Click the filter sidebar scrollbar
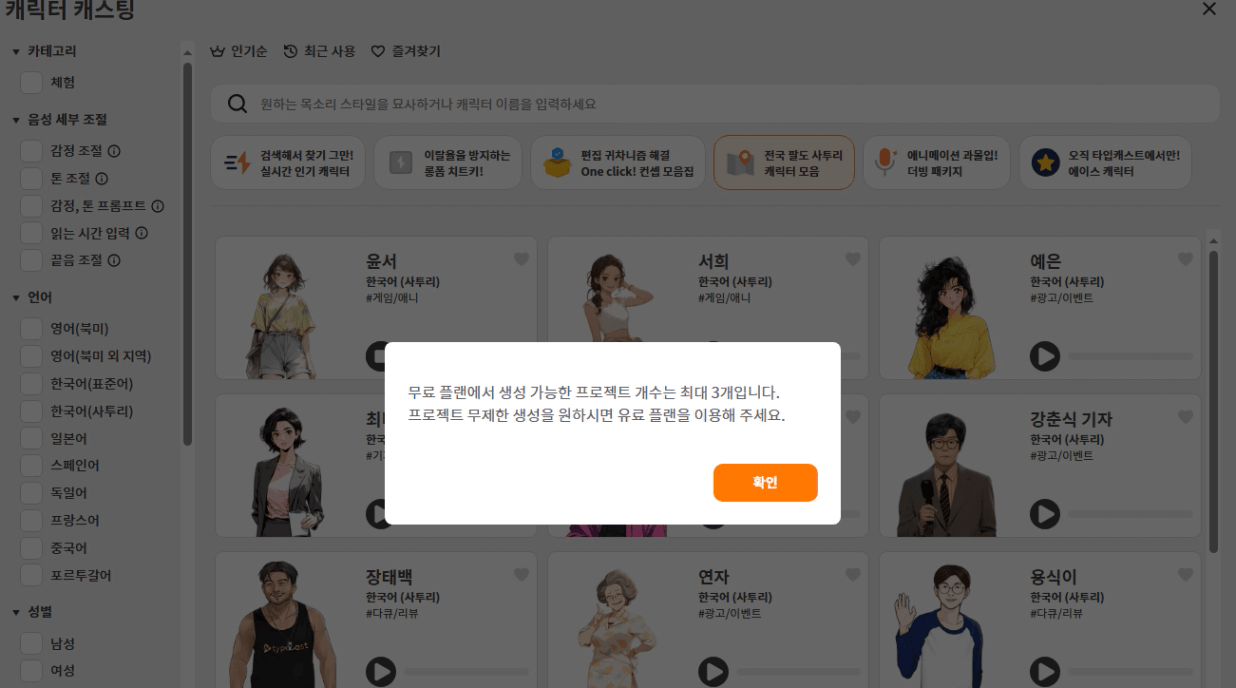 tap(187, 254)
